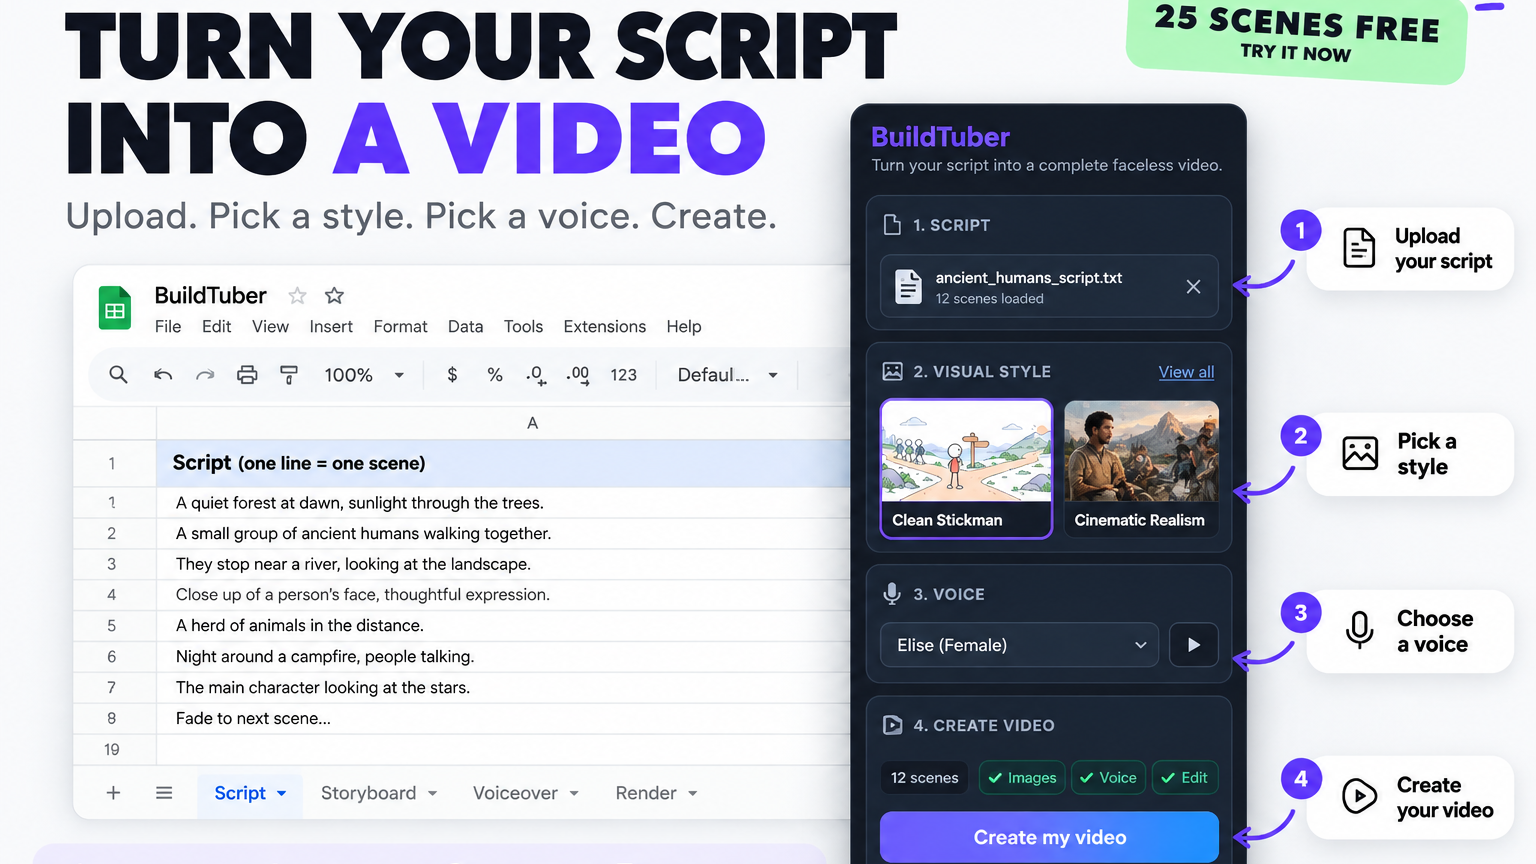
Task: Click the undo arrow icon
Action: click(x=162, y=375)
